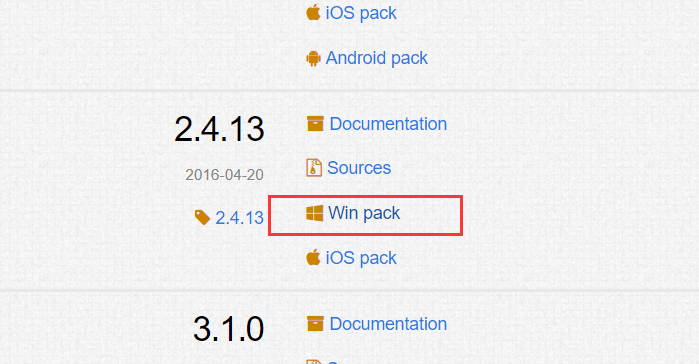Click the Android robot icon
This screenshot has height=364, width=699.
[313, 58]
